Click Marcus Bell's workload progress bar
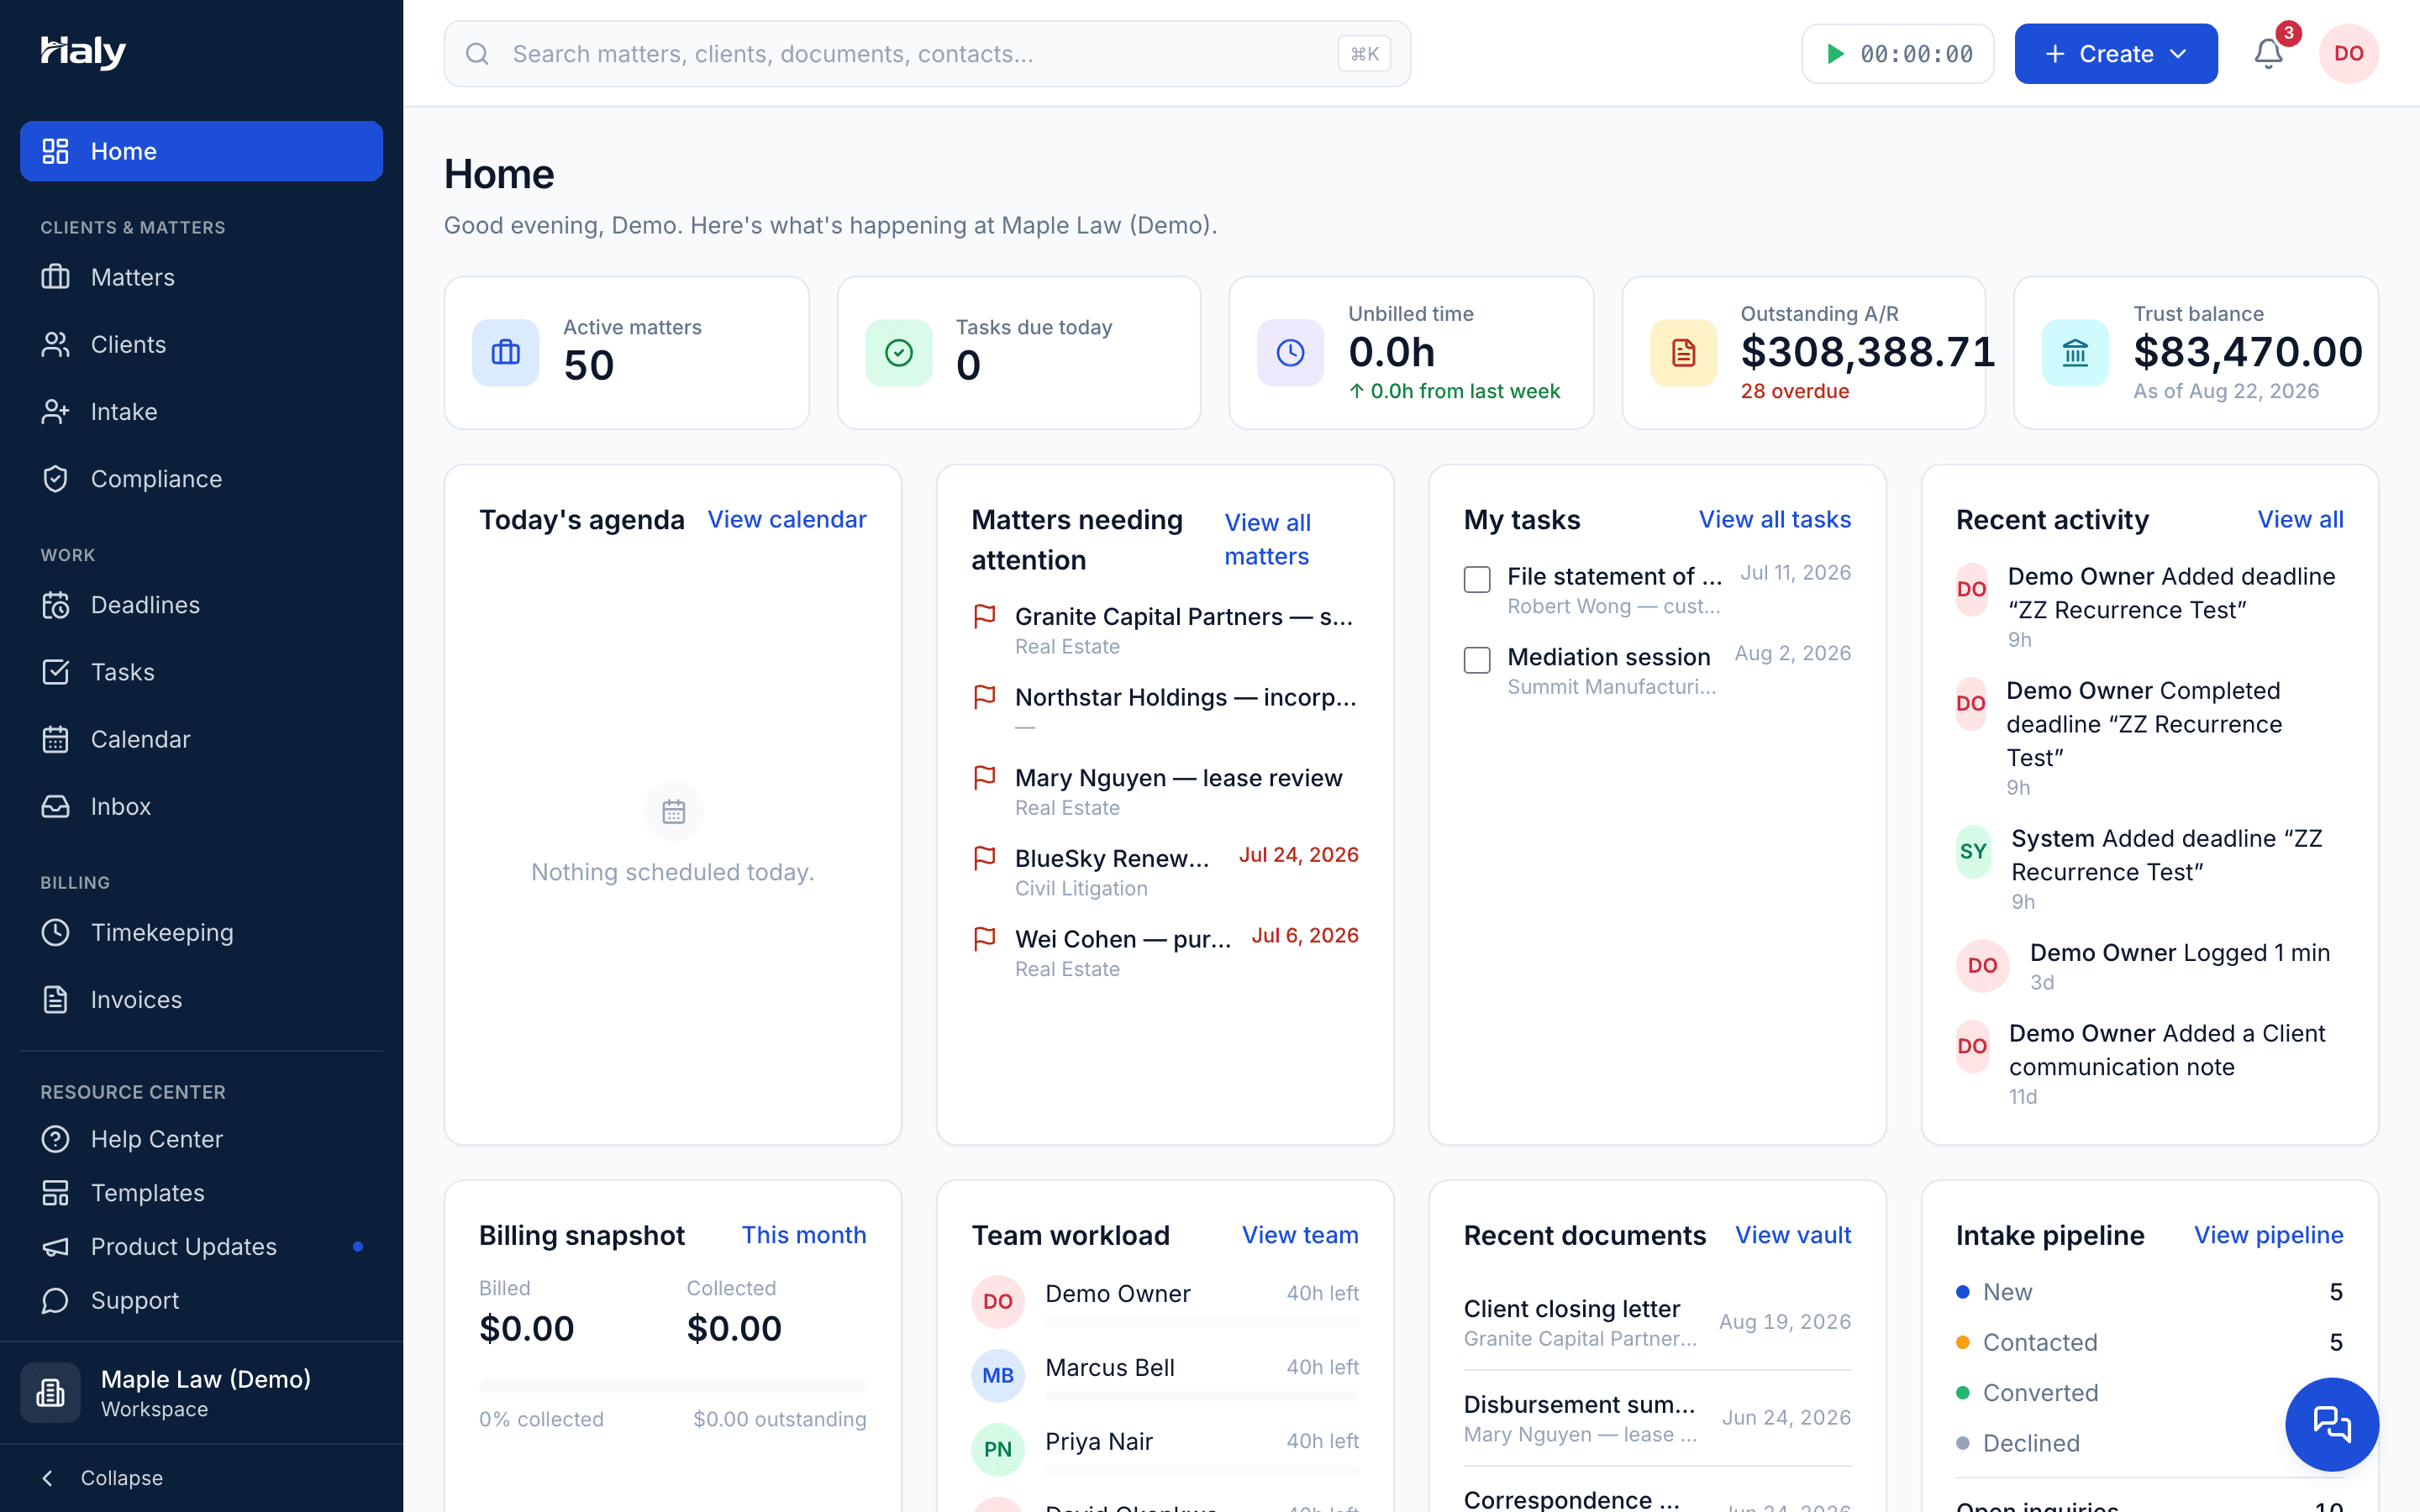This screenshot has width=2420, height=1512. pos(1202,1396)
